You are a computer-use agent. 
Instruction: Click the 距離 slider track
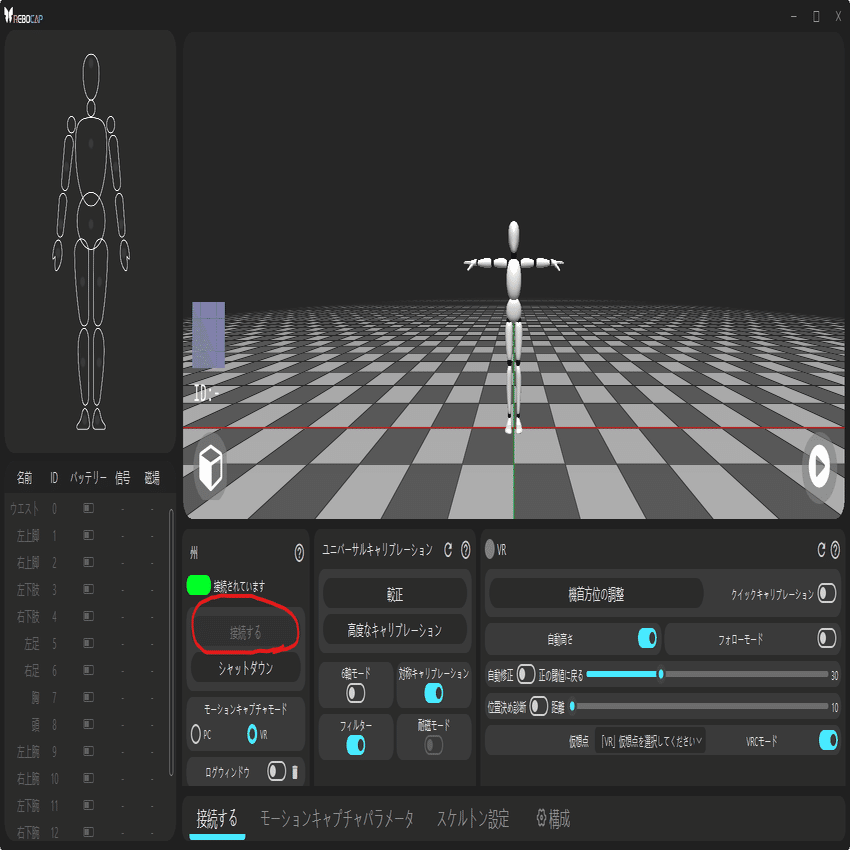(699, 706)
